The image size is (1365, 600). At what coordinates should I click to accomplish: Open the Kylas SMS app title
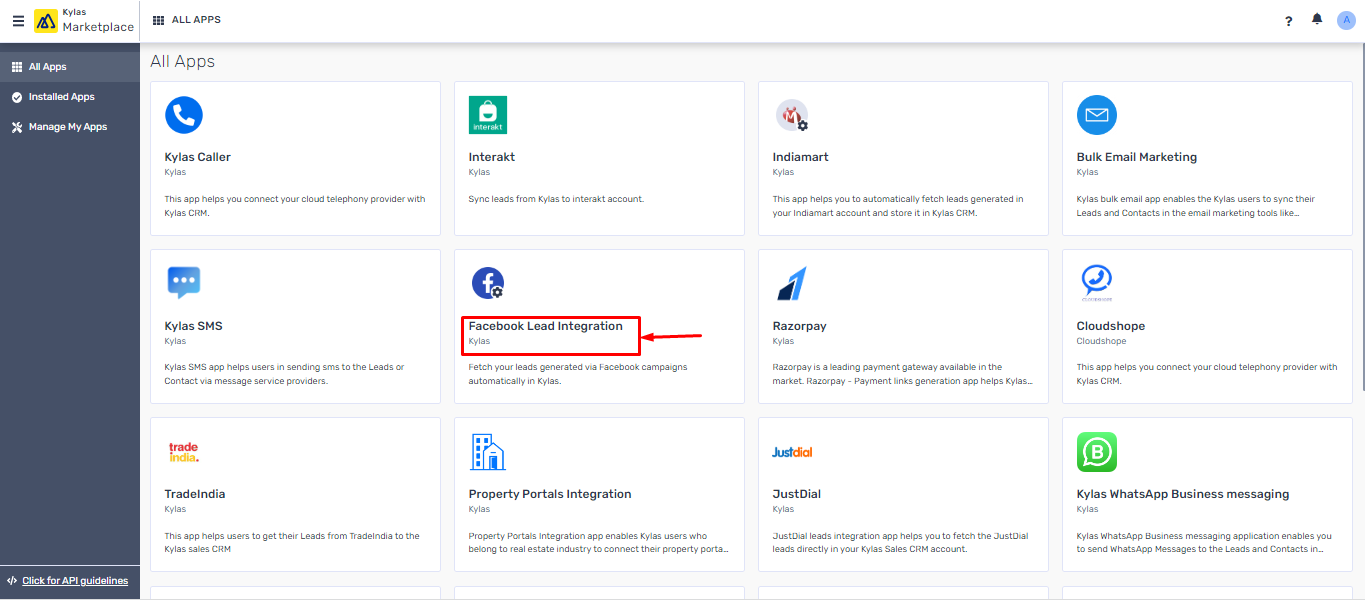[194, 326]
